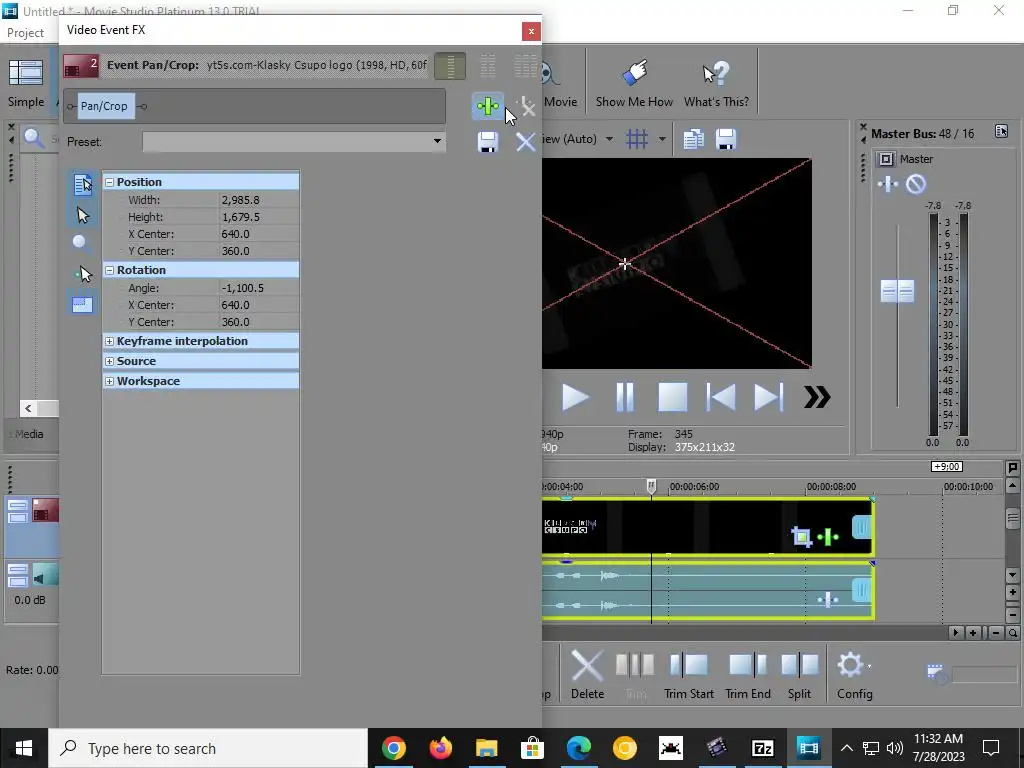
Task: Toggle Enable Snapping tool in Pan/Crop sidebar
Action: coord(83,274)
